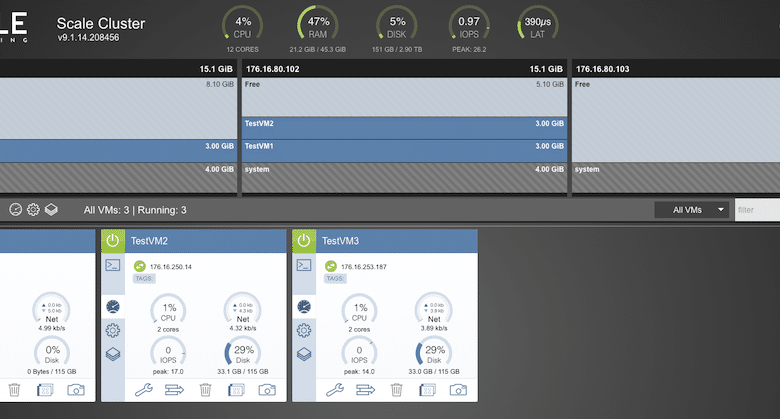The image size is (780, 419).
Task: Switch VM cards to gauge summary view
Action: coord(15,210)
